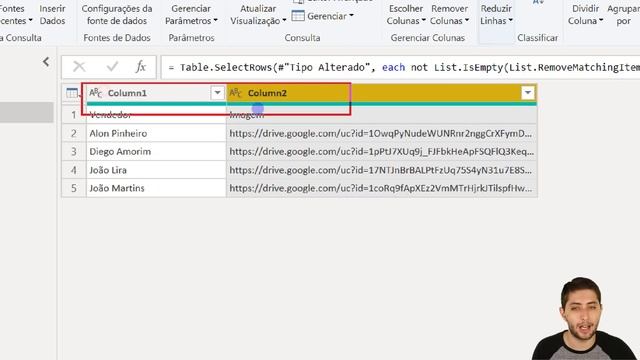Open Escolher Colunas dropdown

(406, 15)
